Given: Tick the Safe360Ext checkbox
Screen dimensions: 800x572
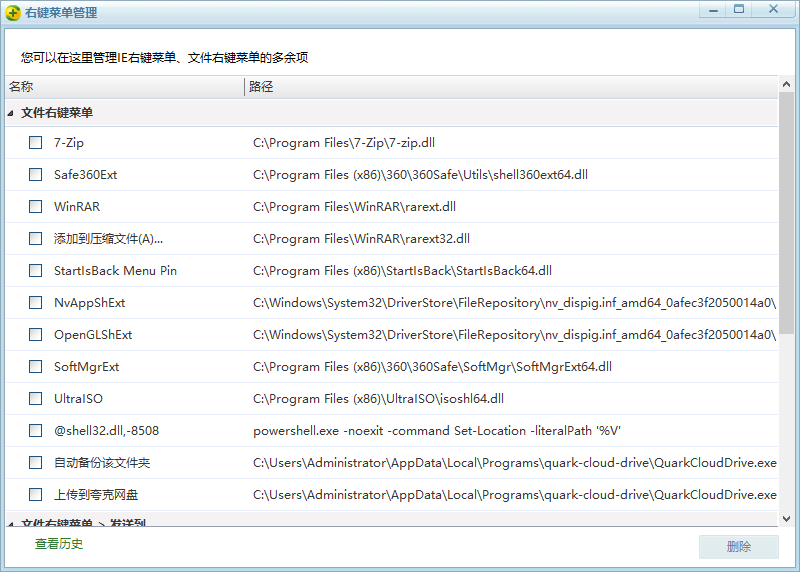Looking at the screenshot, I should pyautogui.click(x=36, y=175).
